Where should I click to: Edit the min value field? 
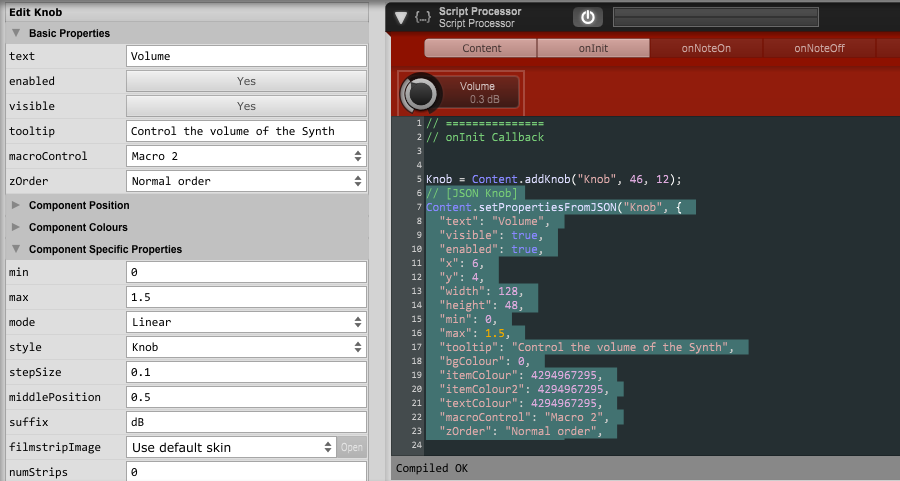(246, 272)
